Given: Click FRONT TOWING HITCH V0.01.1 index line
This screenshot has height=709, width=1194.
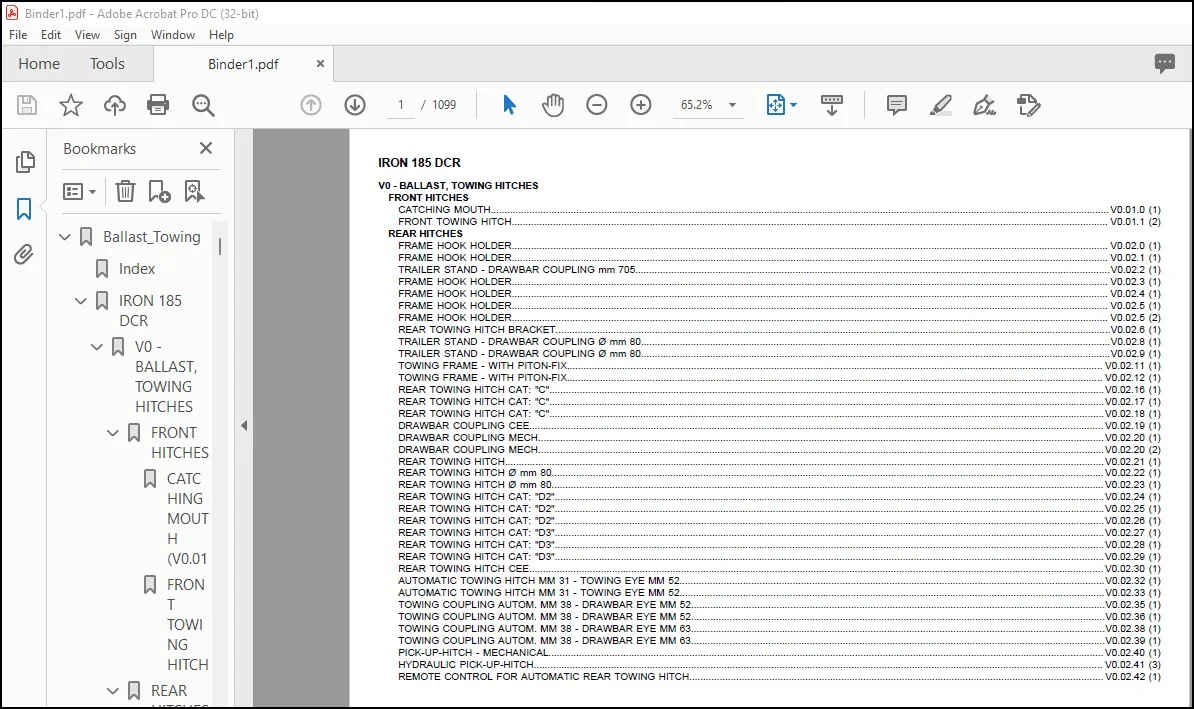Looking at the screenshot, I should (779, 222).
